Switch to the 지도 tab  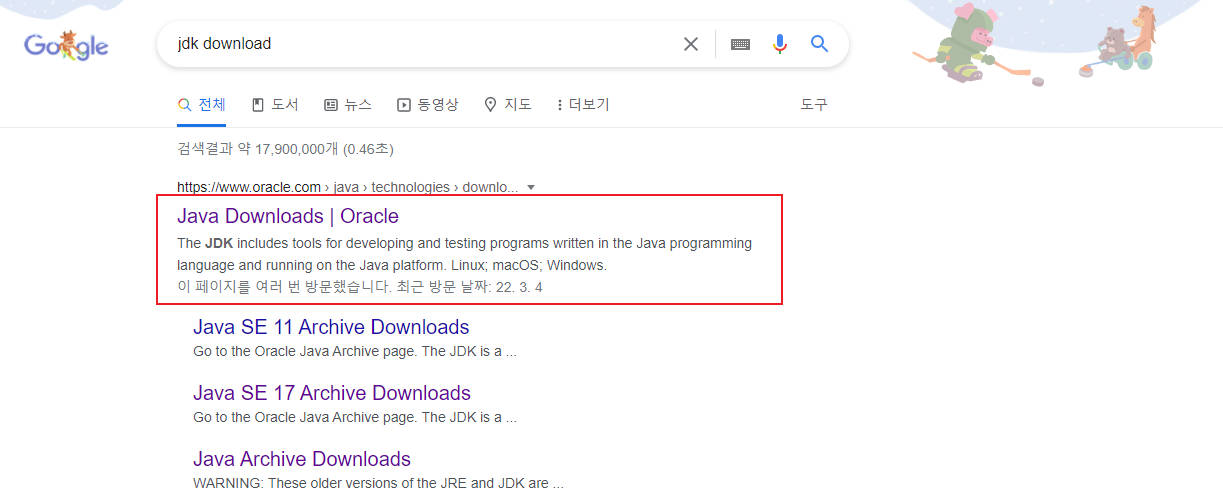point(508,104)
